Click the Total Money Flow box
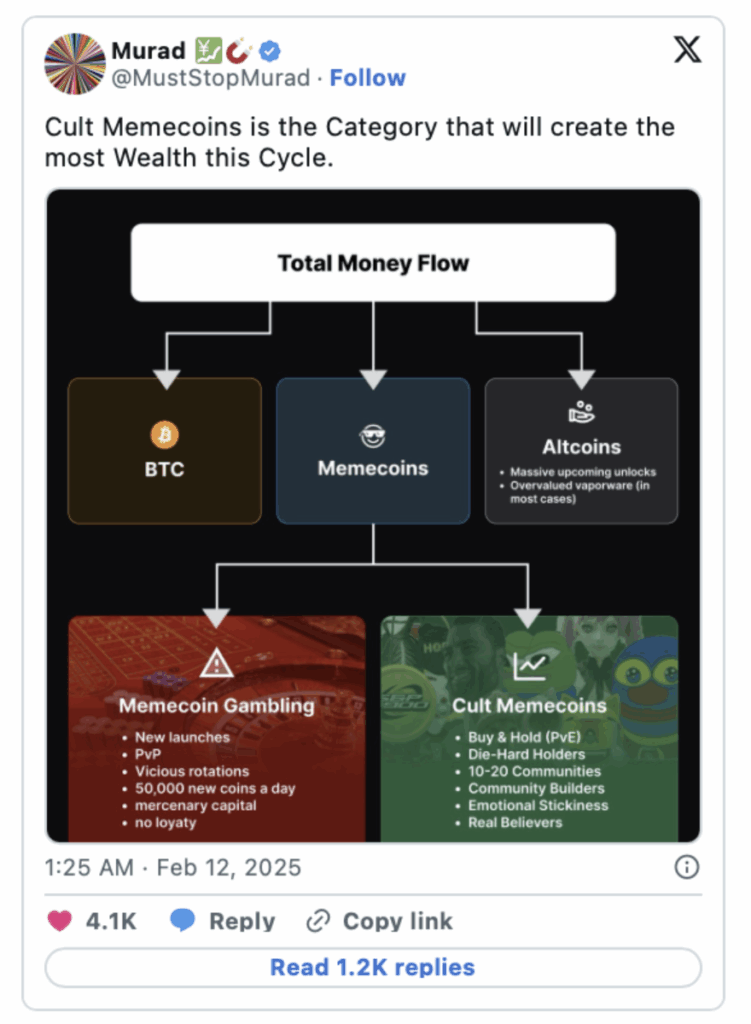The image size is (751, 1024). coord(373,263)
